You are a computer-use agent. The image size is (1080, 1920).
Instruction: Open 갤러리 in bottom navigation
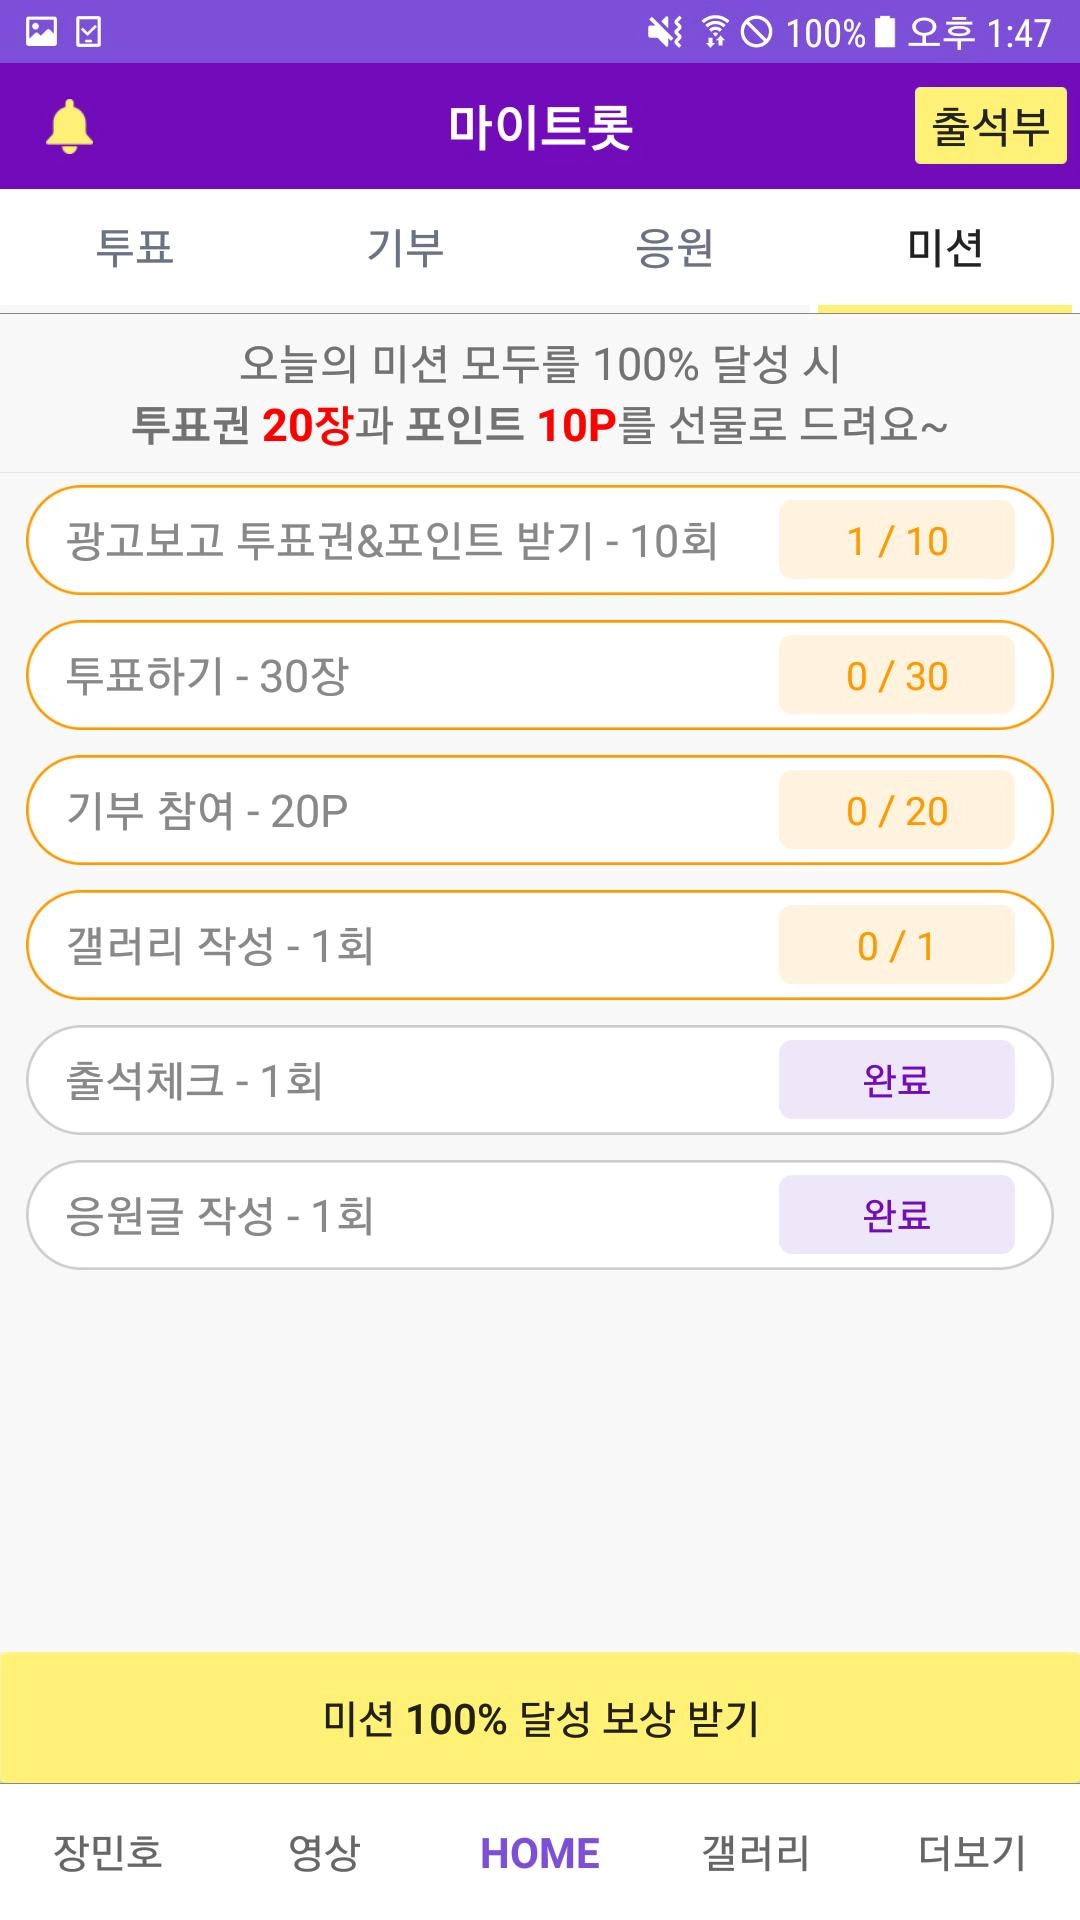coord(756,1853)
